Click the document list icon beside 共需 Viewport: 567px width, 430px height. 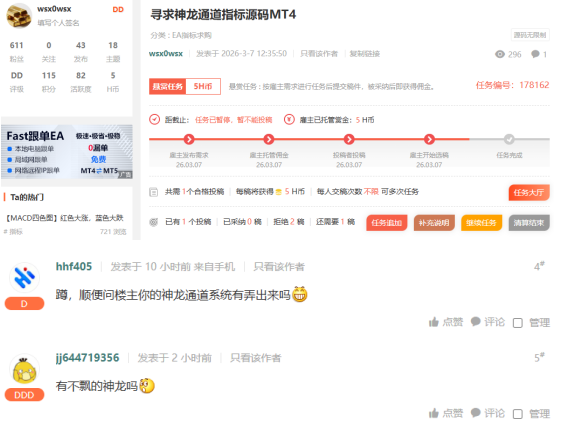coord(154,192)
